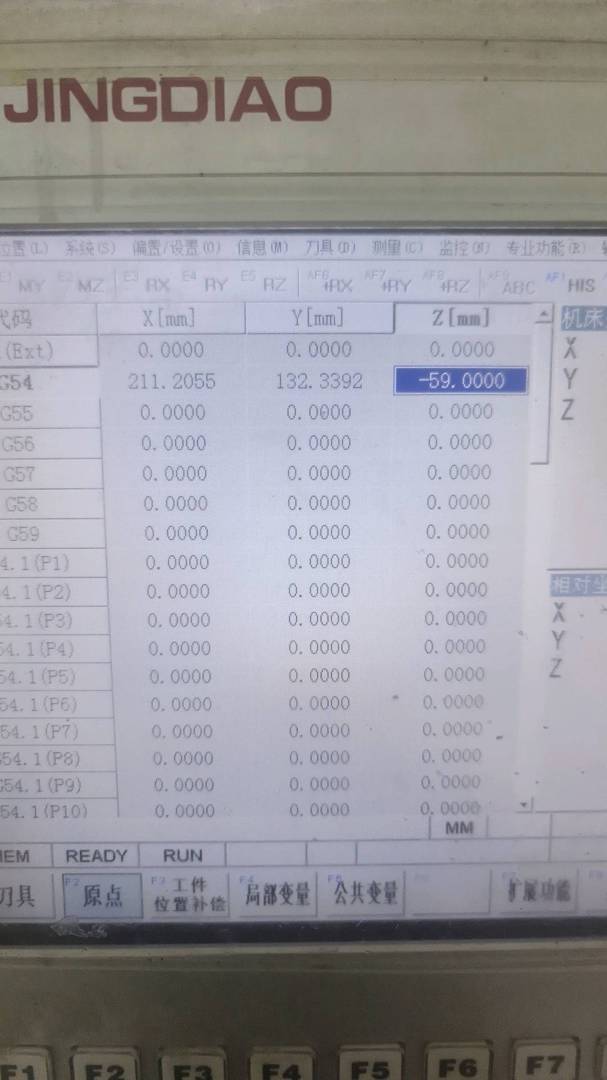This screenshot has height=1080, width=607.
Task: Click the table scrollbar down arrow
Action: pos(525,804)
